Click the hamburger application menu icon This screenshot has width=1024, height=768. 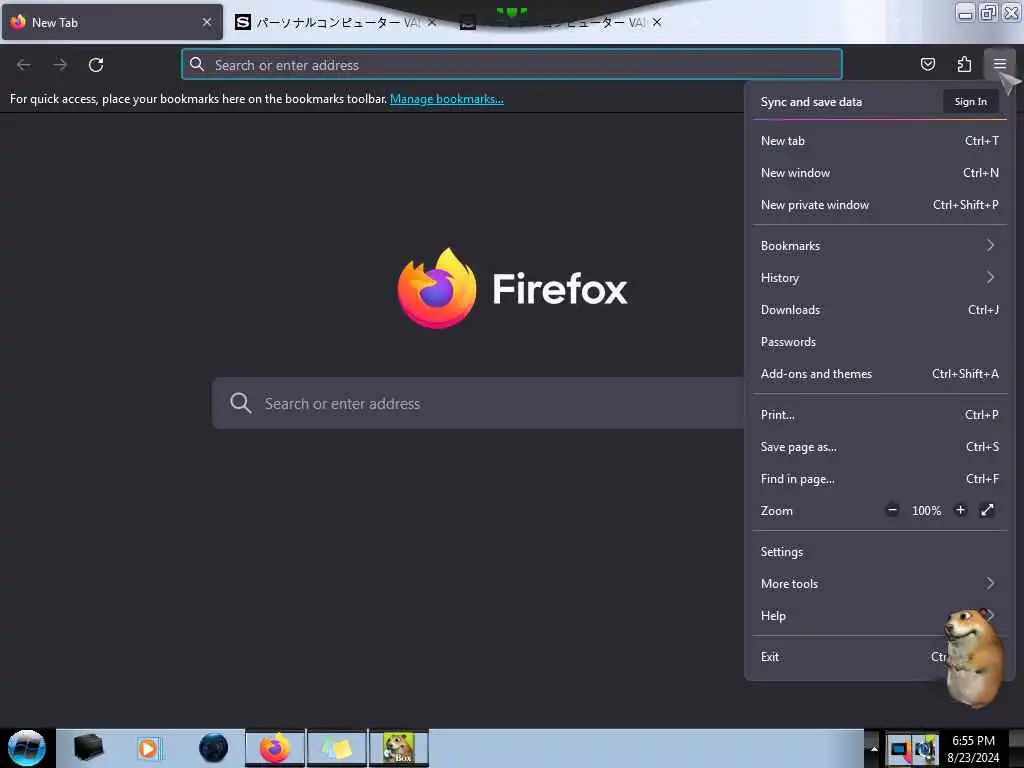999,64
